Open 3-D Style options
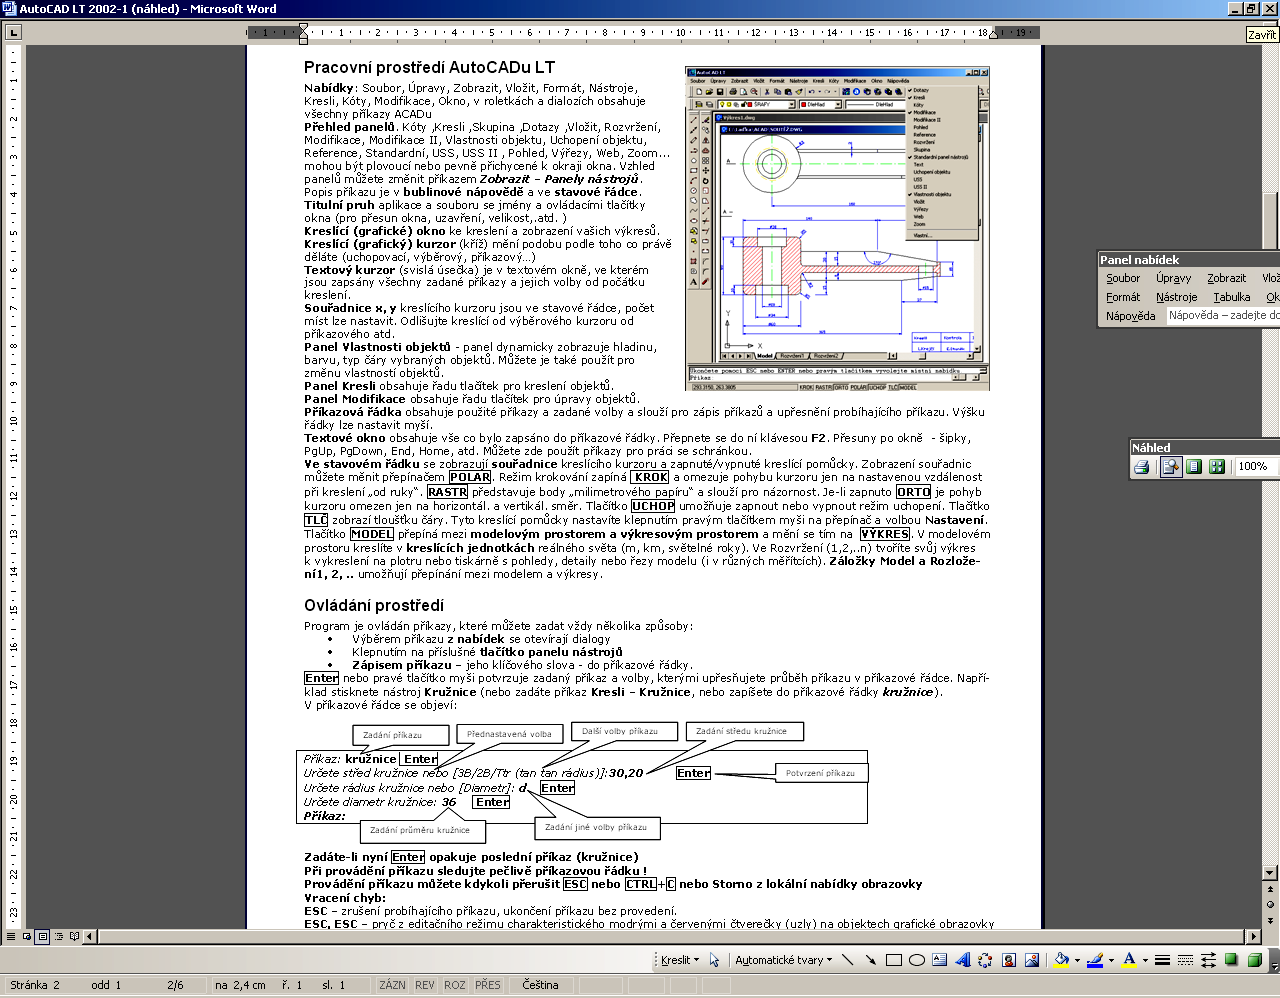The height and width of the screenshot is (998, 1280). [x=1254, y=960]
